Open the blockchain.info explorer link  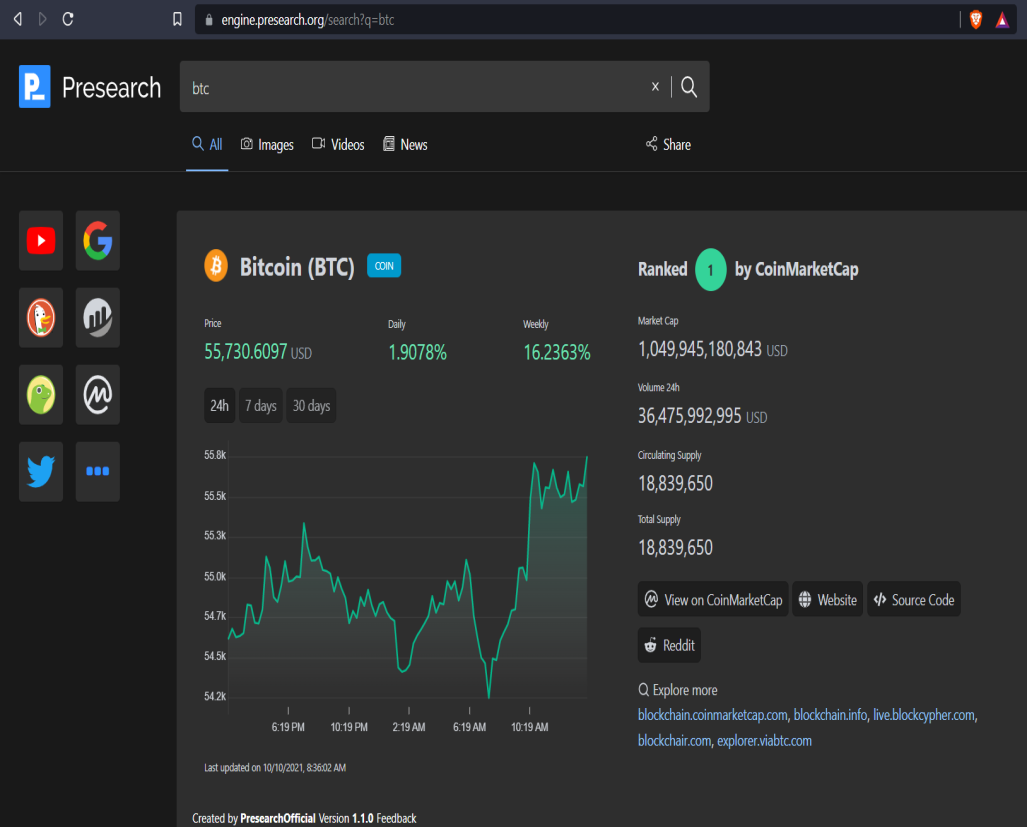click(830, 715)
